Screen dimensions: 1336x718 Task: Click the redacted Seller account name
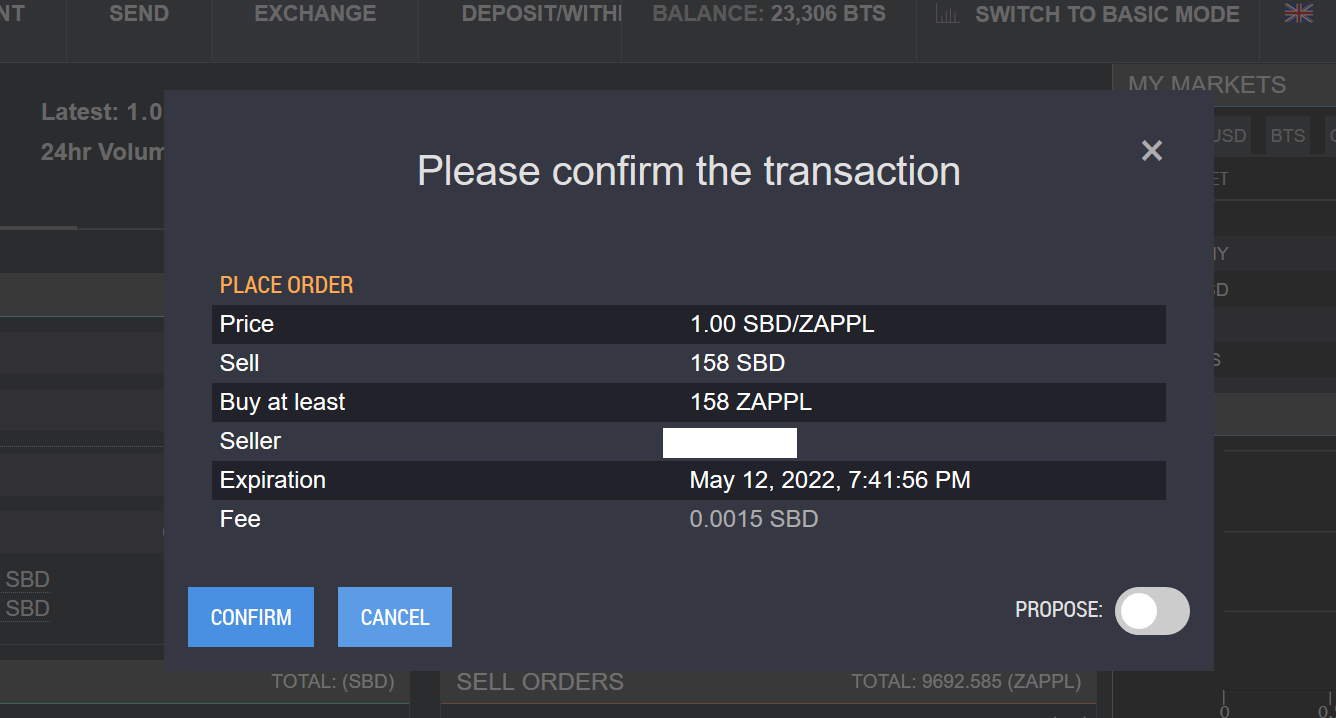(x=730, y=442)
